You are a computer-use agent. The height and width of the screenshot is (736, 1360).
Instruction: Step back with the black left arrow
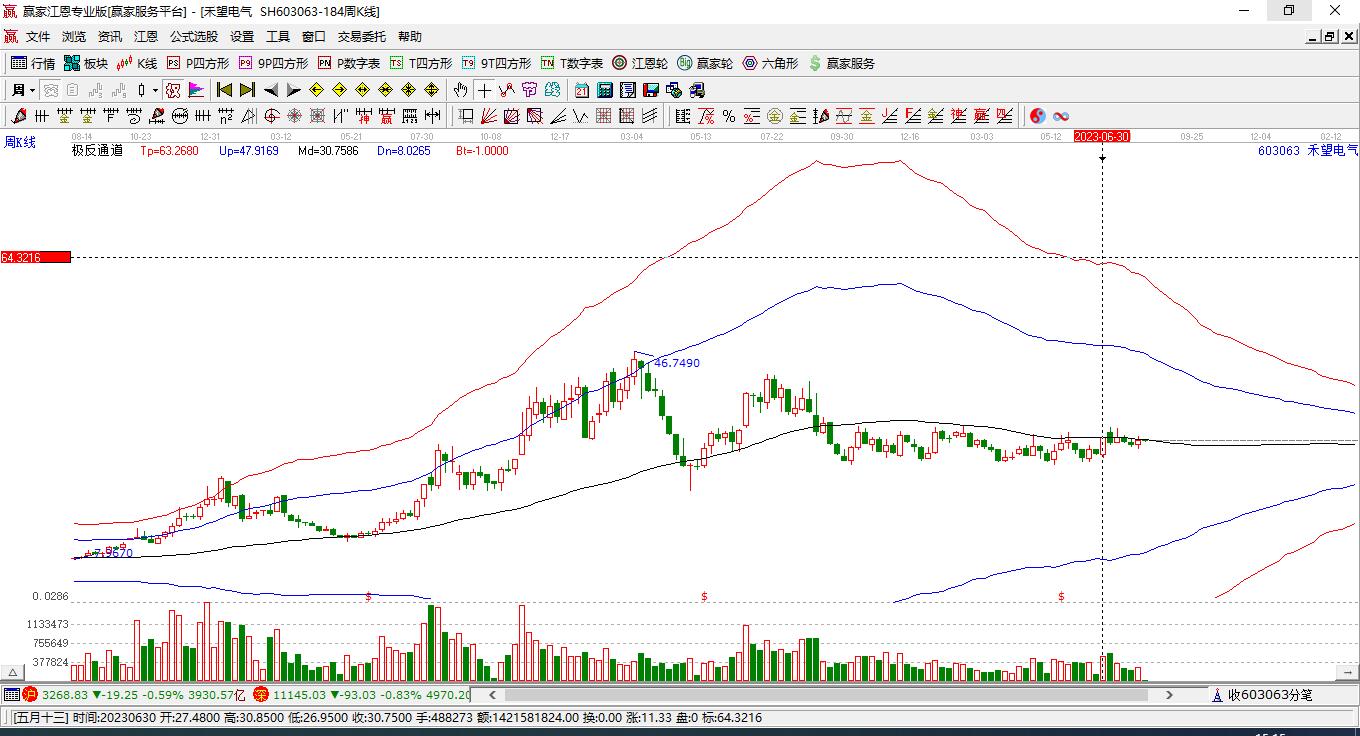point(271,90)
